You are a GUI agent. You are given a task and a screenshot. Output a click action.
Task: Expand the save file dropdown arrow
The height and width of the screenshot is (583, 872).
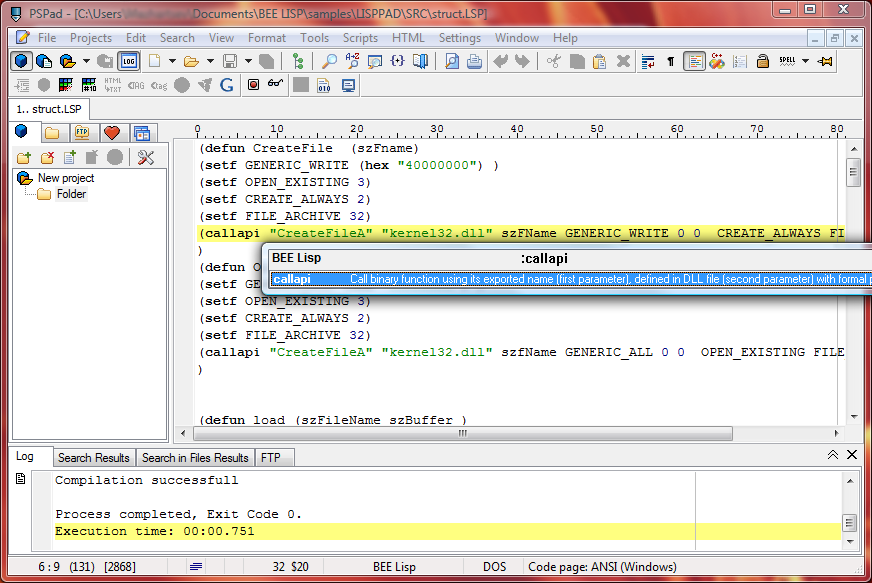pos(247,61)
